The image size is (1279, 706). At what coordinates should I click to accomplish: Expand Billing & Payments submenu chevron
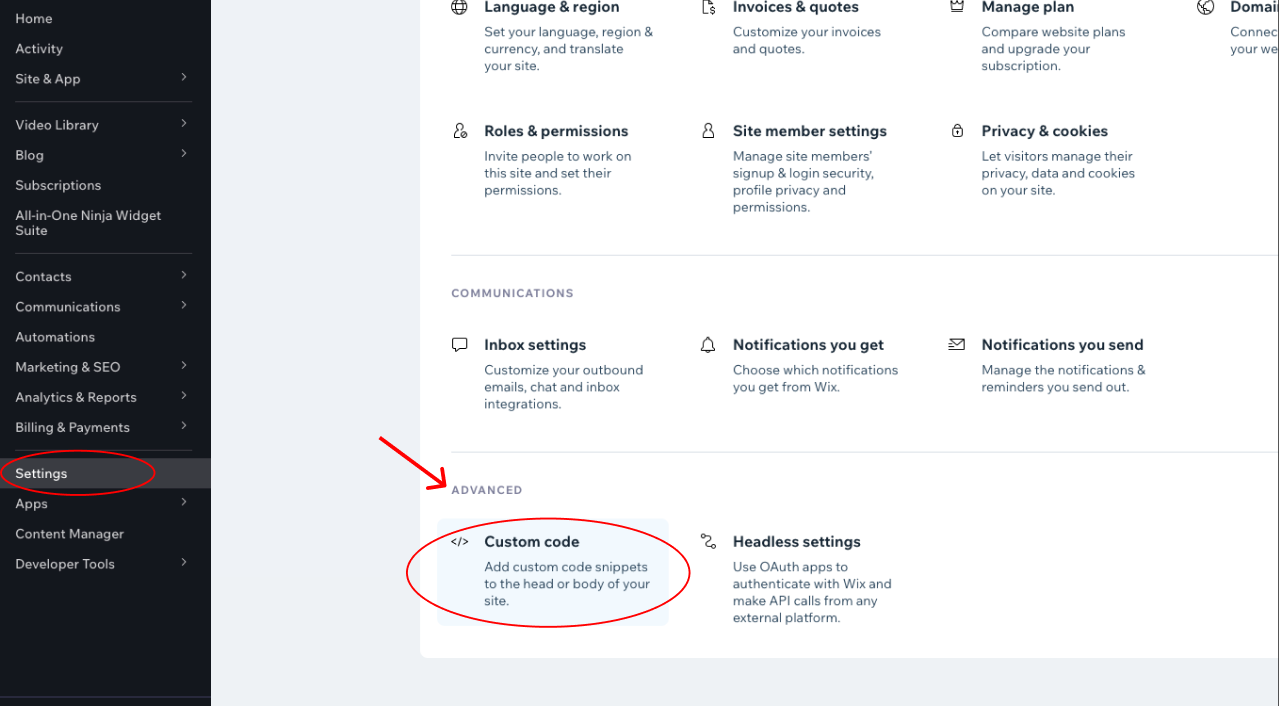pyautogui.click(x=184, y=426)
